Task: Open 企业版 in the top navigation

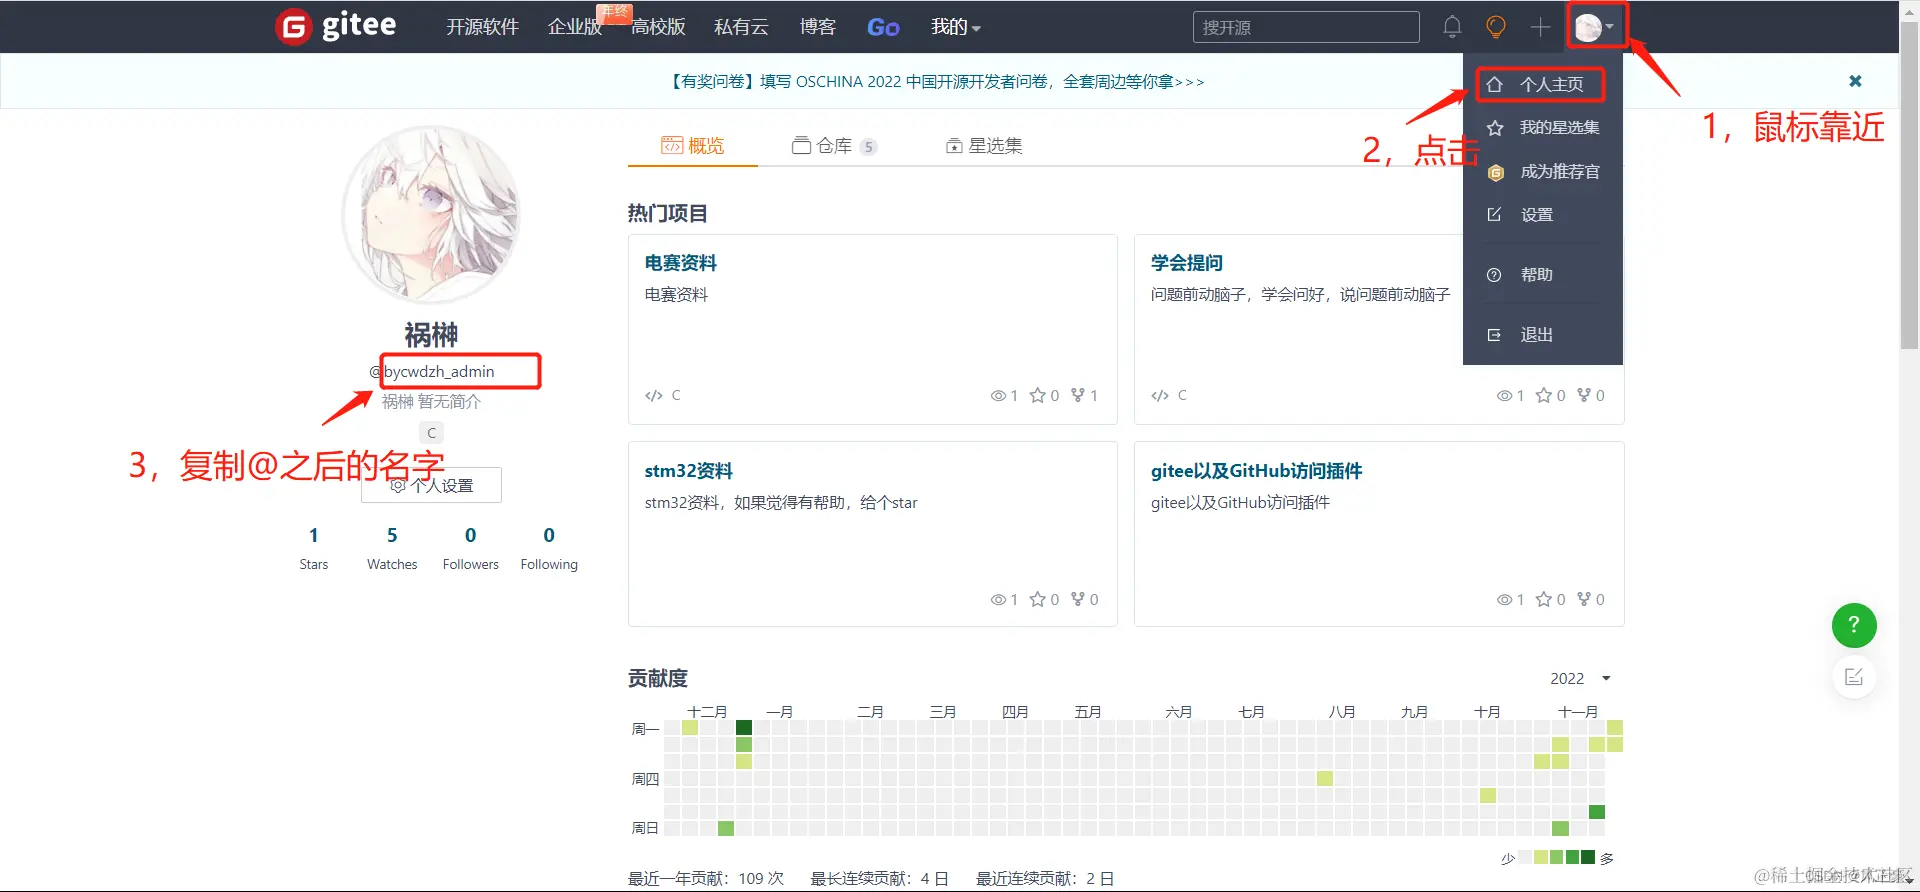Action: [575, 27]
